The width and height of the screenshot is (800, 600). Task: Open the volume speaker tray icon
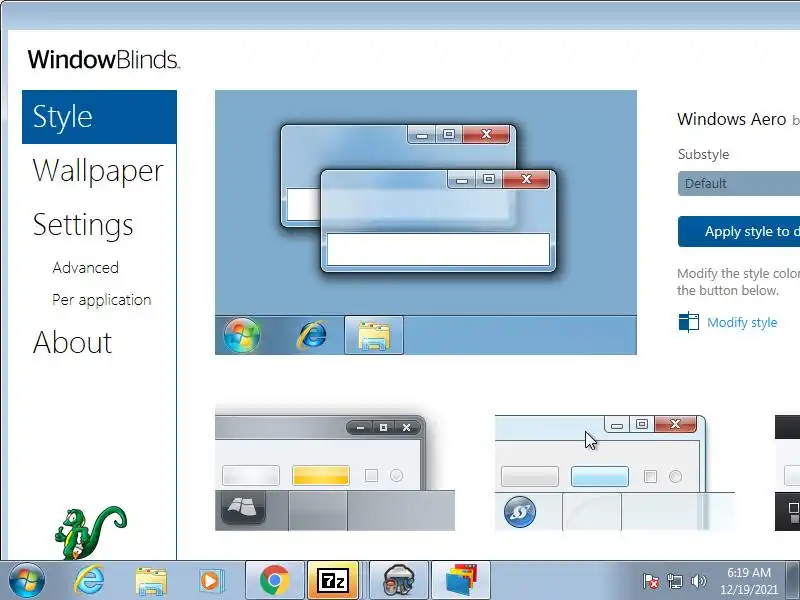(698, 581)
